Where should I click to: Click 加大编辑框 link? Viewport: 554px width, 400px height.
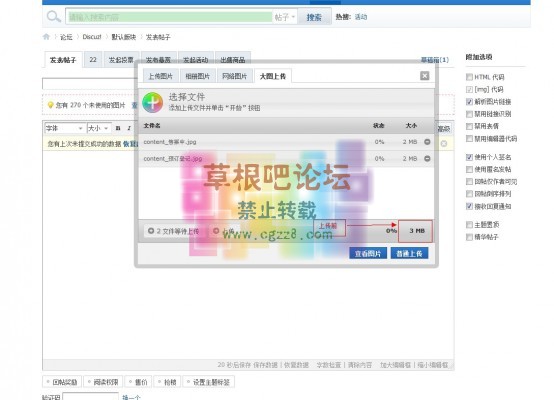click(395, 365)
